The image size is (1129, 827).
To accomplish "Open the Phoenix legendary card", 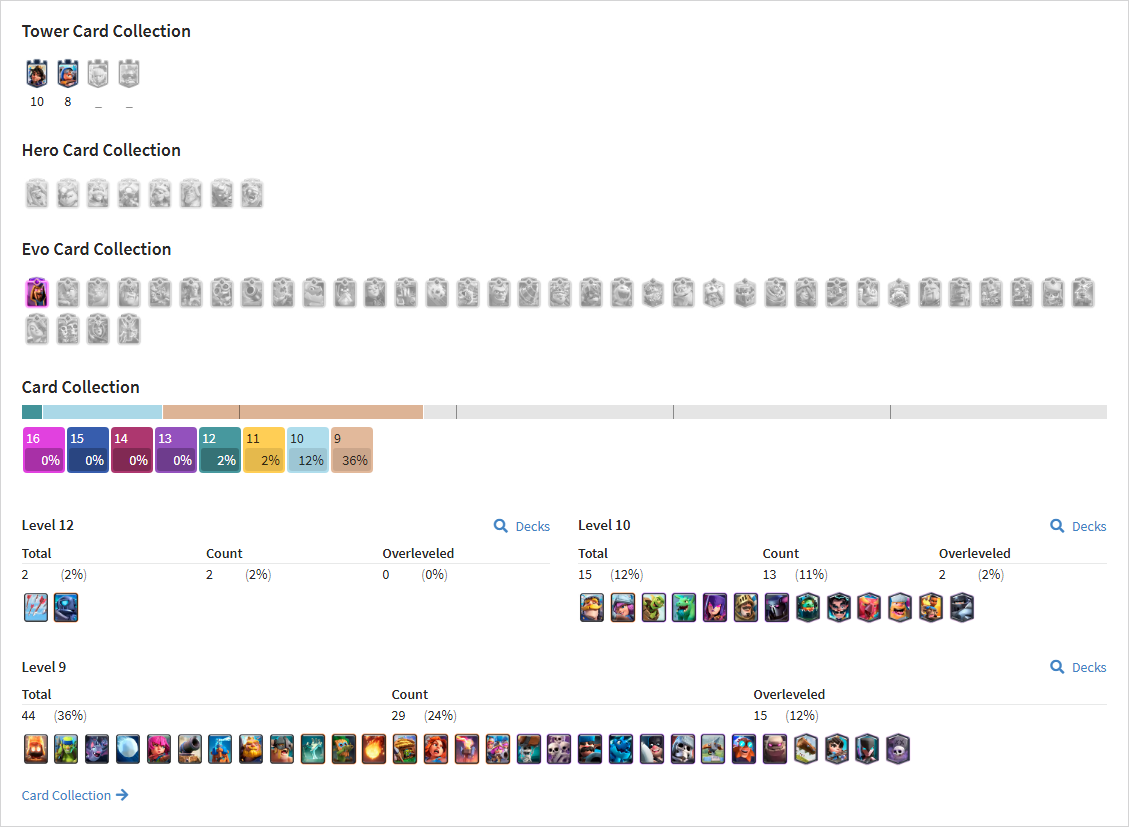I will (869, 607).
